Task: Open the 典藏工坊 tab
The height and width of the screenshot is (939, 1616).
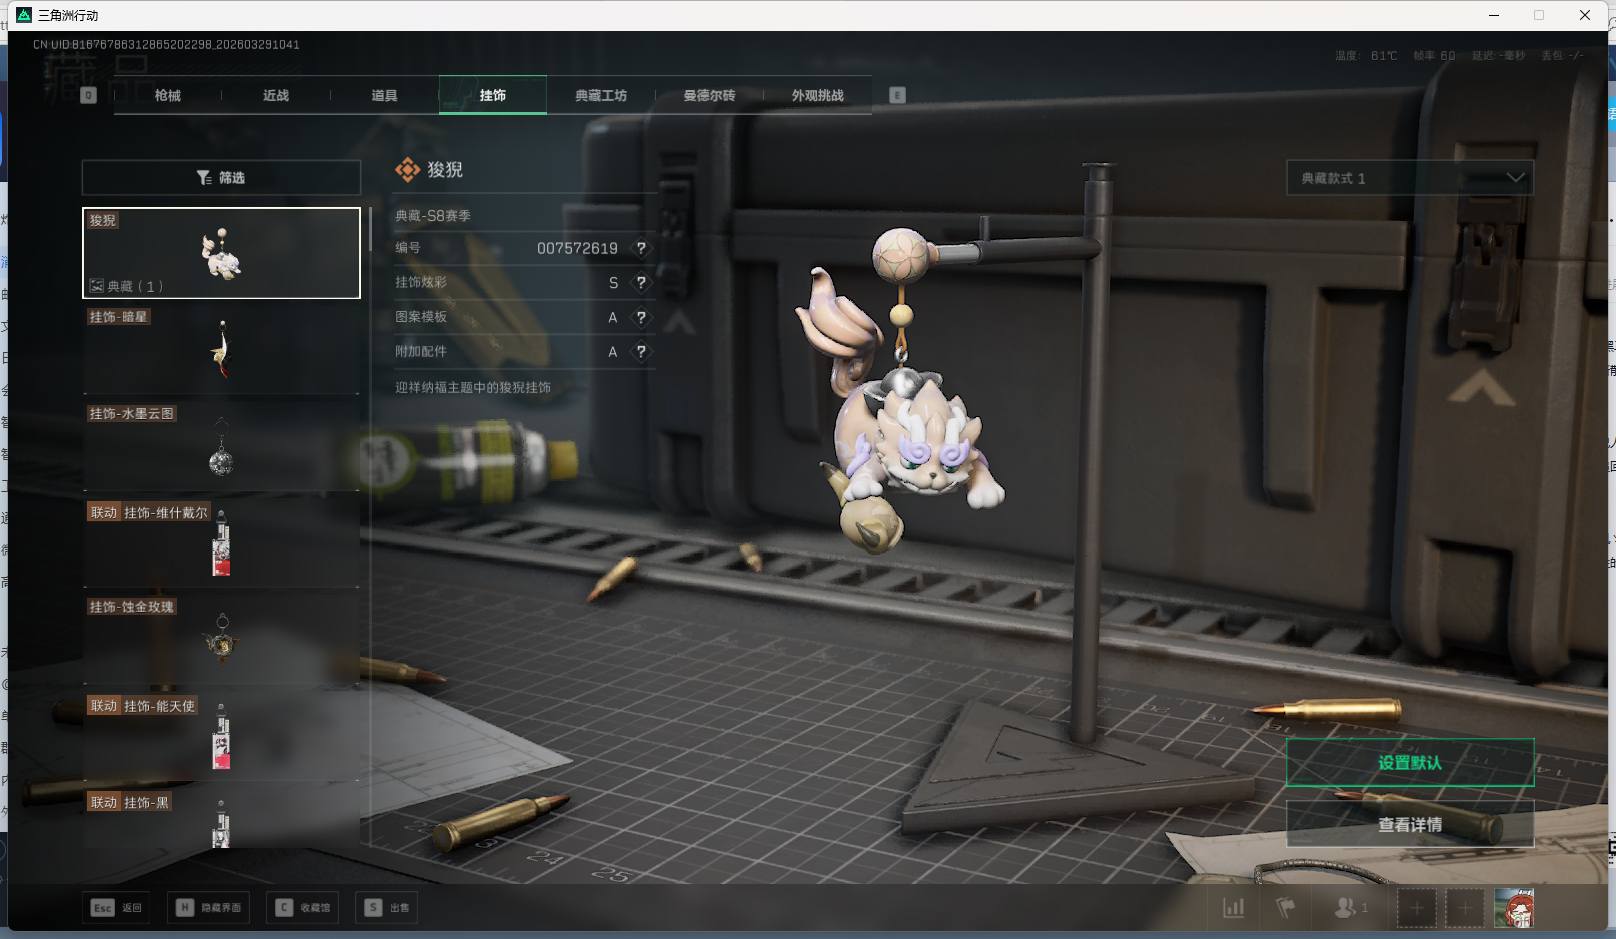Action: [601, 96]
